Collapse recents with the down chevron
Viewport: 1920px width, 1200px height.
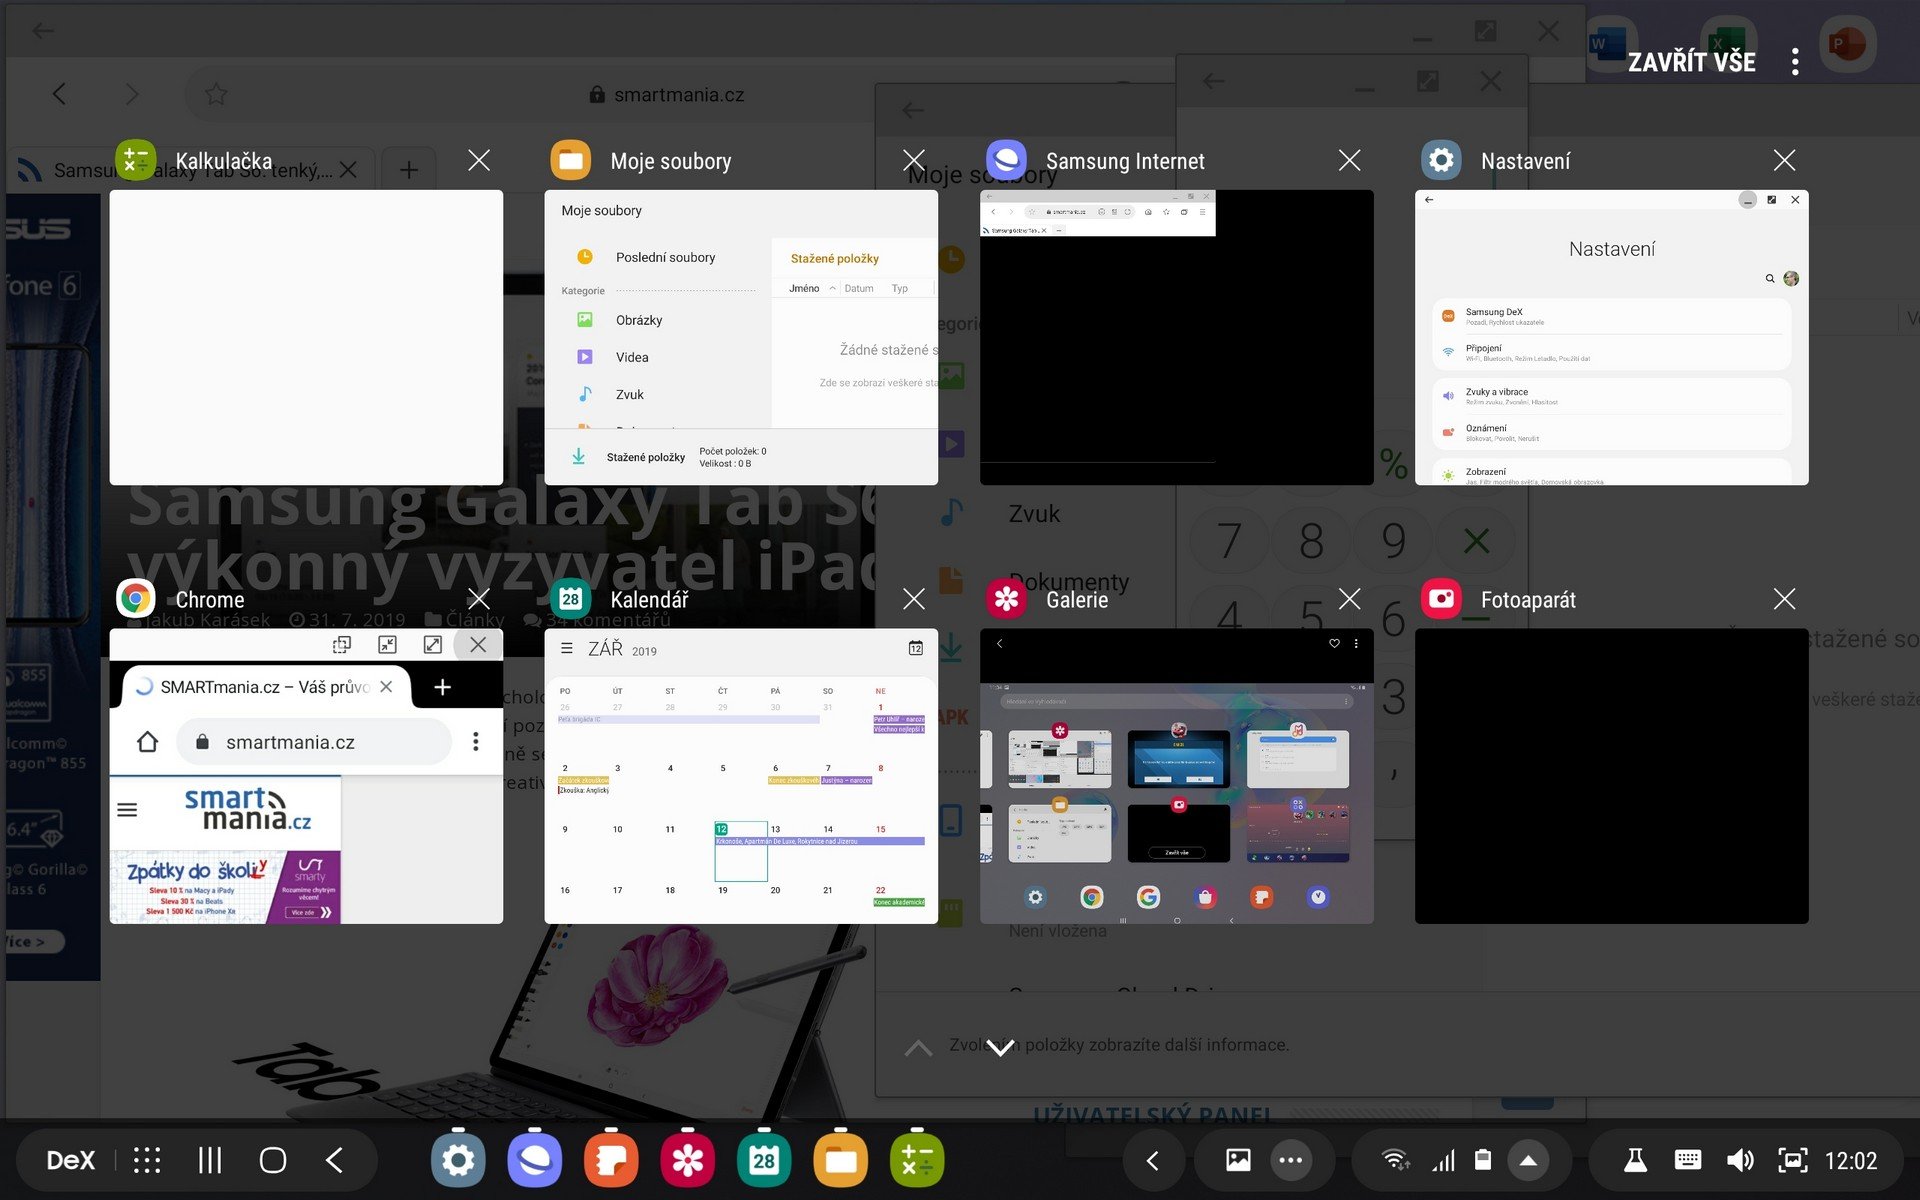coord(1000,1047)
